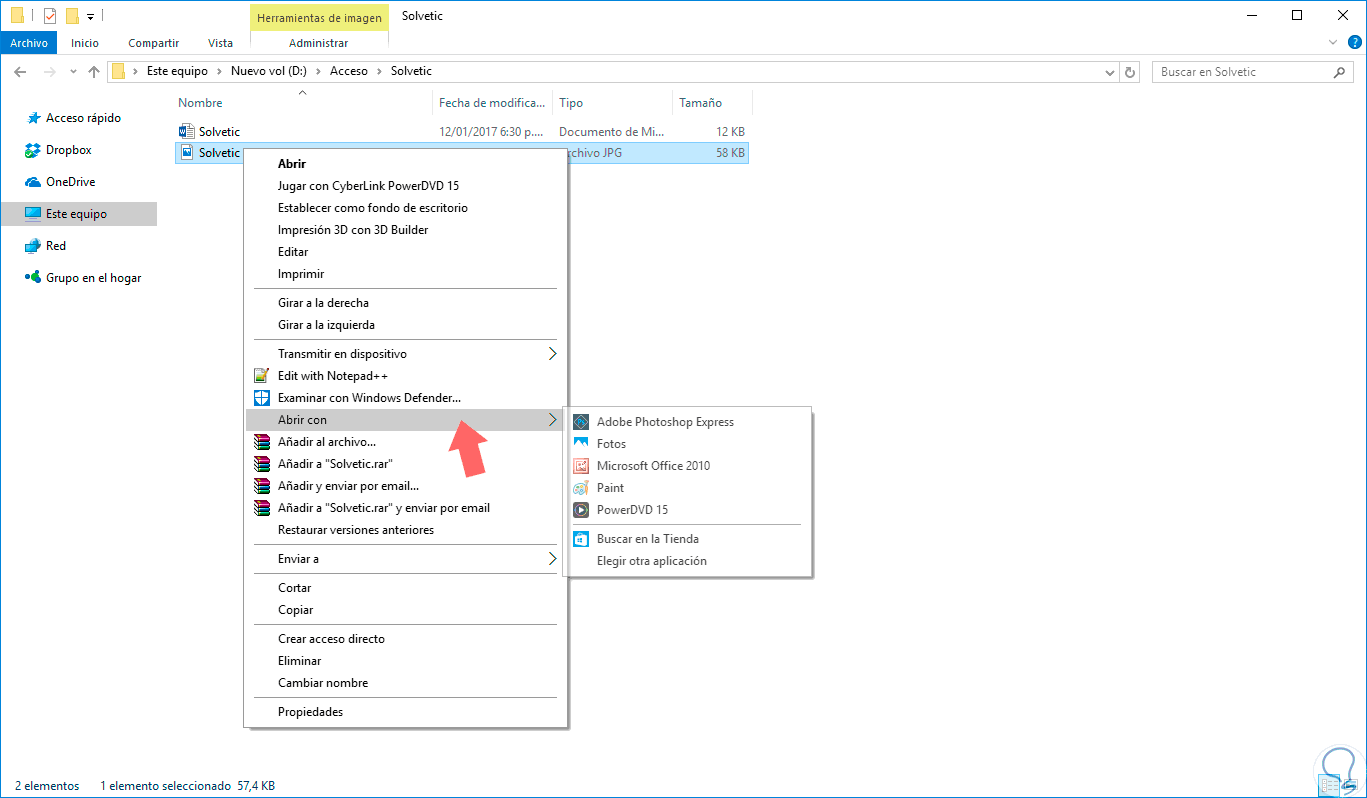Switch to the Vista tab

(220, 43)
